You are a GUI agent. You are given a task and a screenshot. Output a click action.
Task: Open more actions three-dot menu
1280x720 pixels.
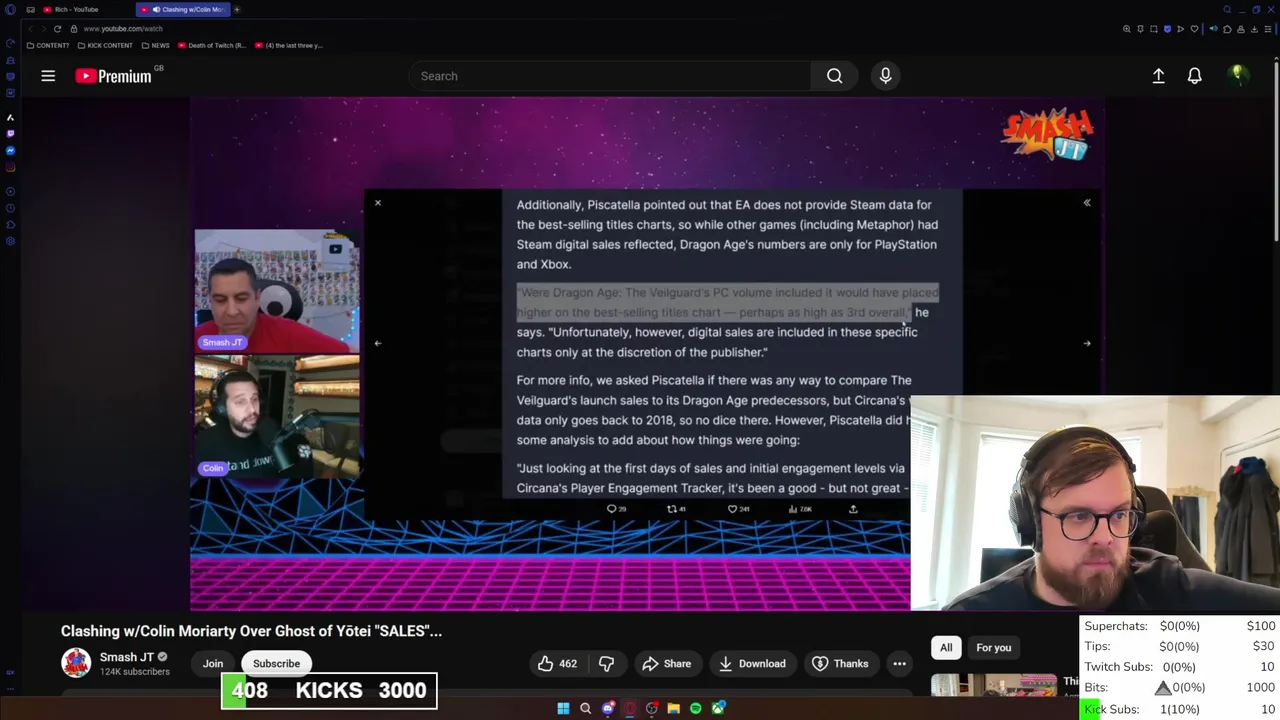899,664
